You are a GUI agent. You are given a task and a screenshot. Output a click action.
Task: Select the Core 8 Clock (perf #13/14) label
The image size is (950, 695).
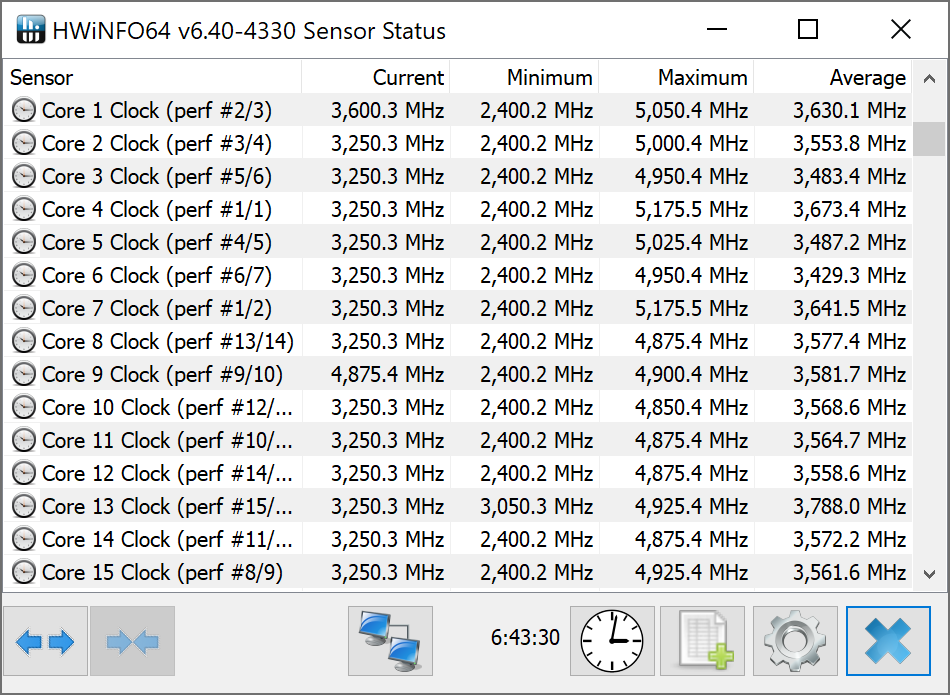168,341
